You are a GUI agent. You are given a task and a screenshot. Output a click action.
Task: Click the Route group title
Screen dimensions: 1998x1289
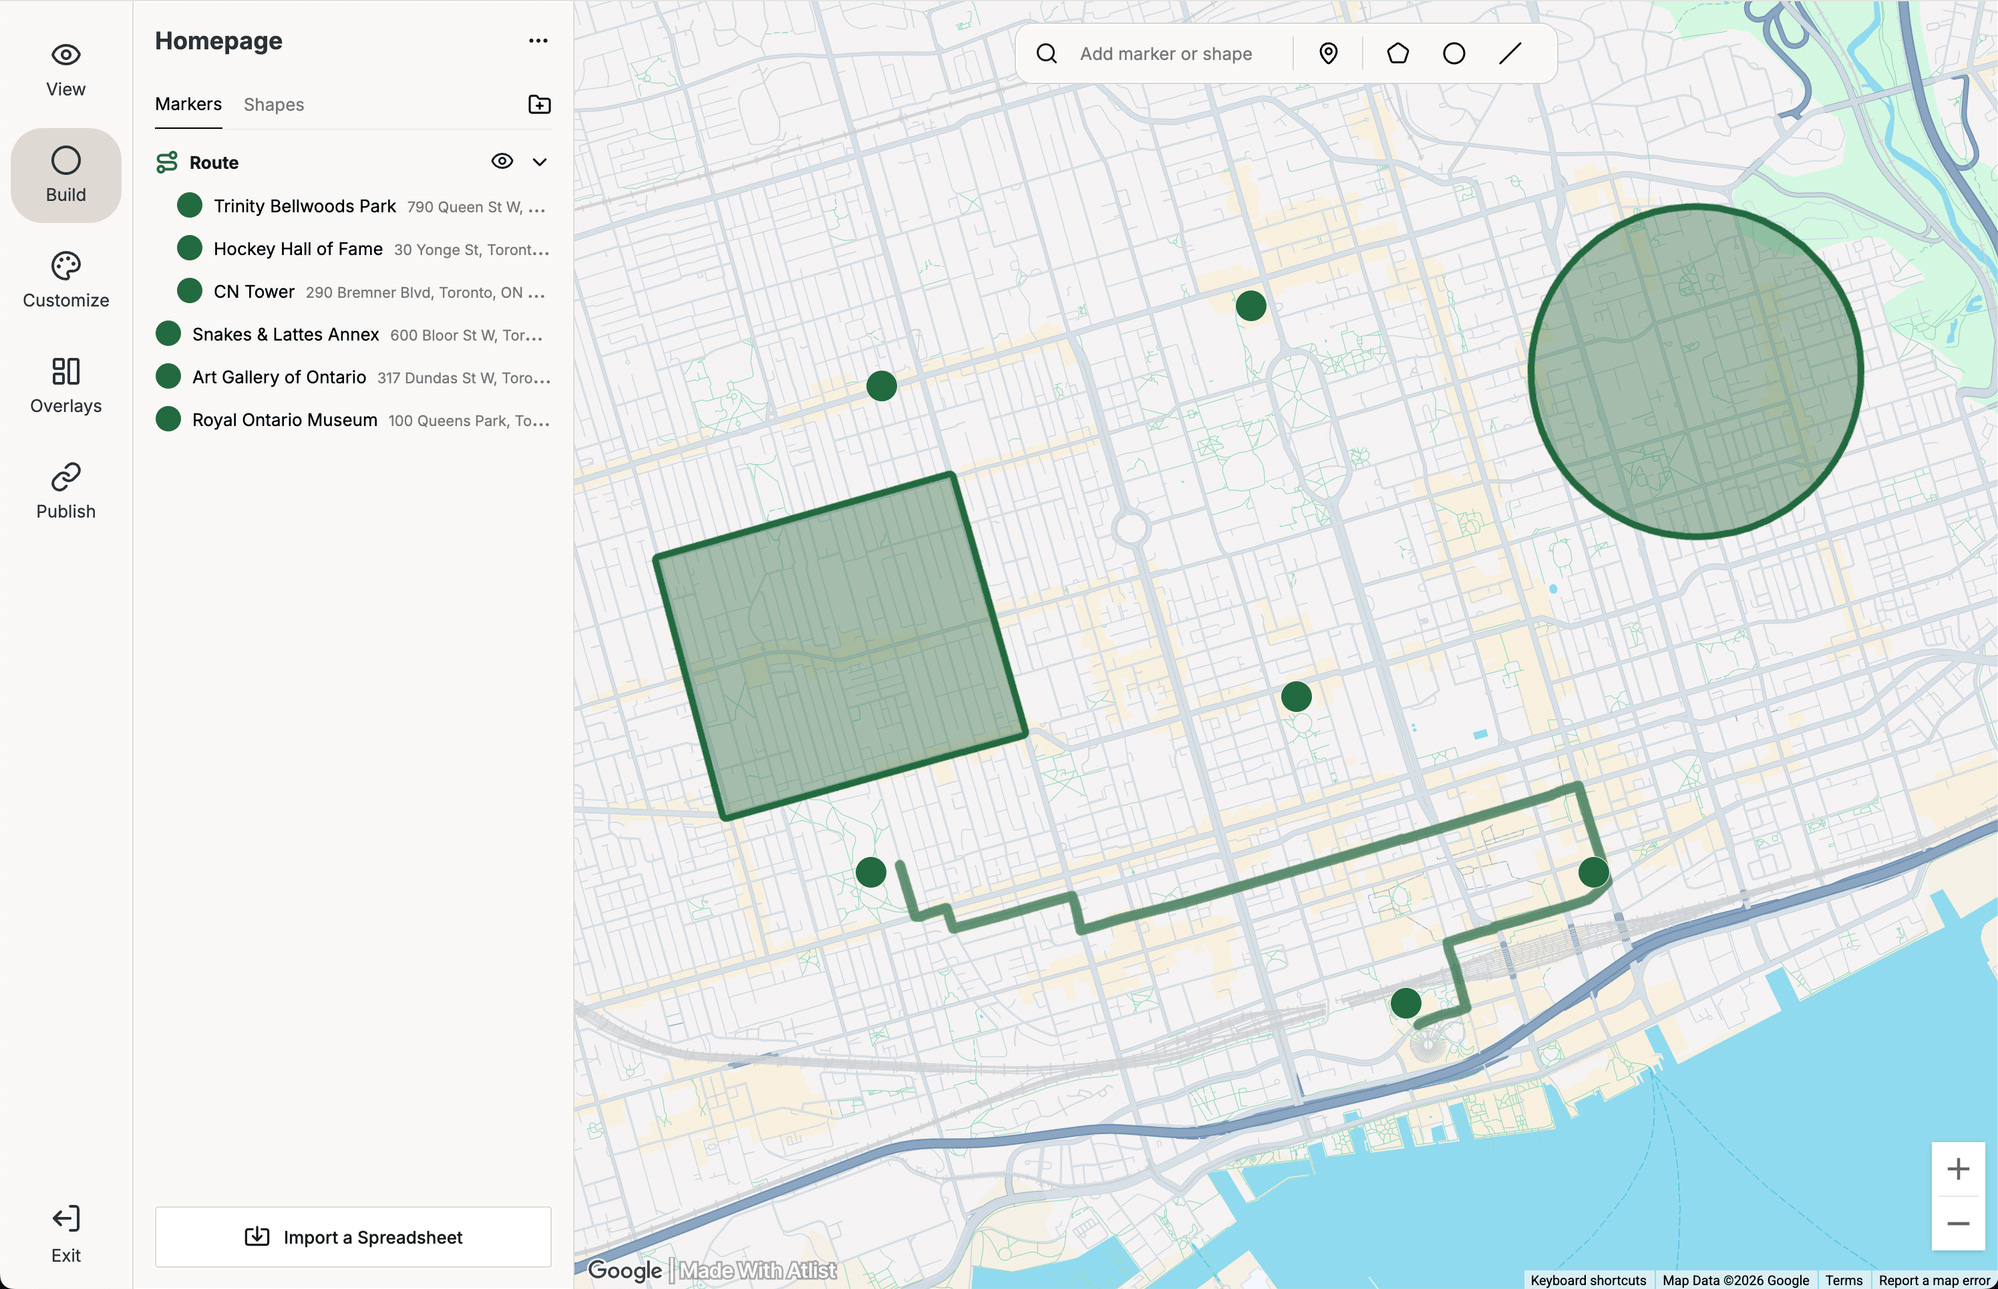214,162
